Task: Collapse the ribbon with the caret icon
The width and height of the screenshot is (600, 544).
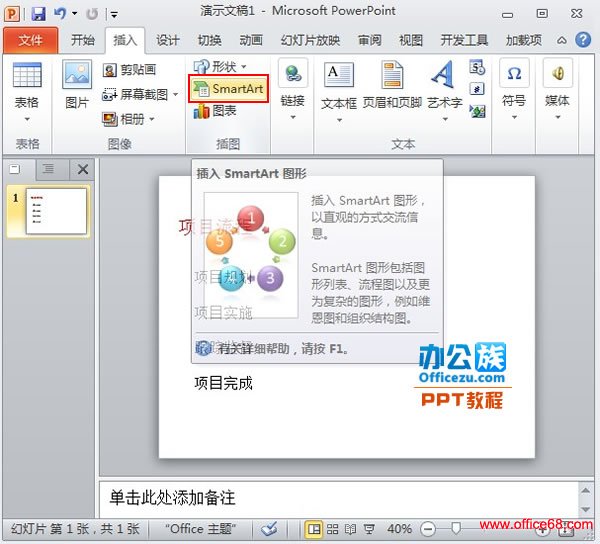Action: (561, 40)
